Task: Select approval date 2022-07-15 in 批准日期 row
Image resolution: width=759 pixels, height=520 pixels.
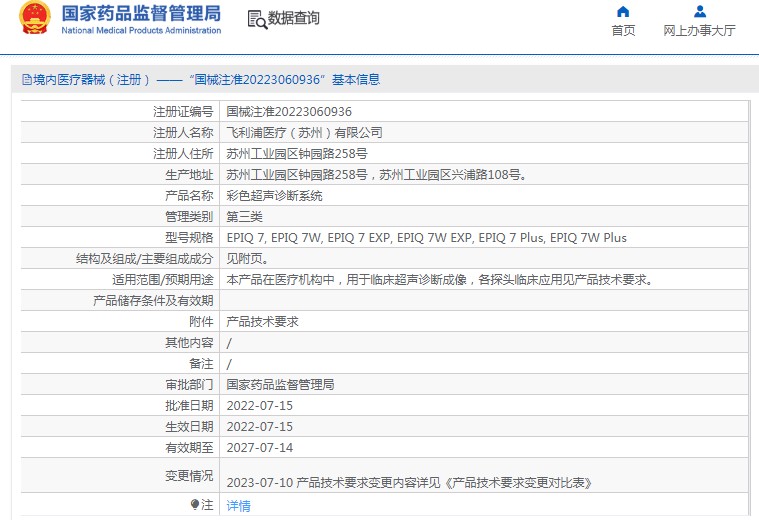Action: (259, 406)
